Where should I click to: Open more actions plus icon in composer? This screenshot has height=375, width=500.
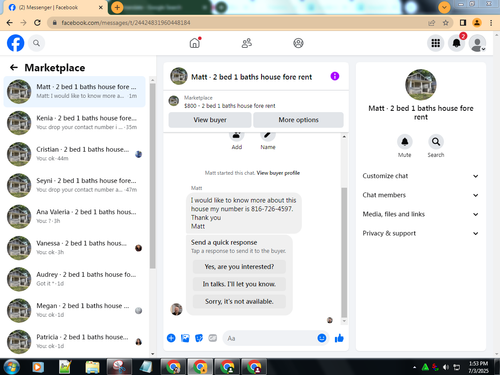[171, 338]
